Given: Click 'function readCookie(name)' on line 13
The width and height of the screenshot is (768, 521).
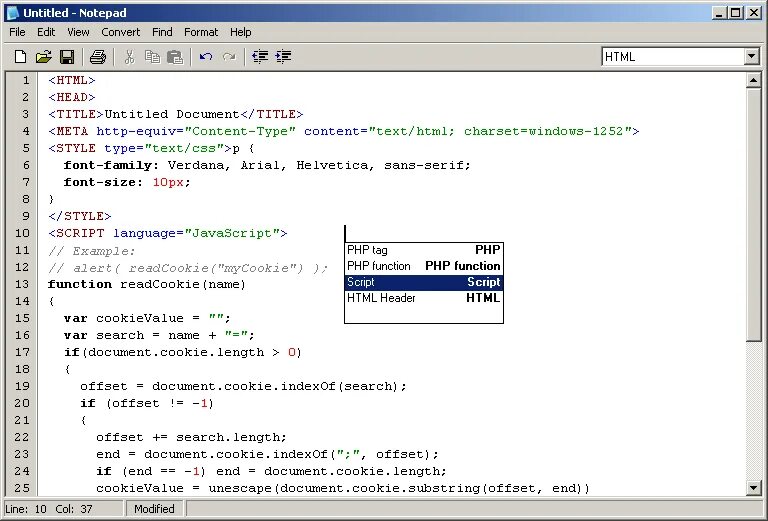Looking at the screenshot, I should click(x=147, y=284).
